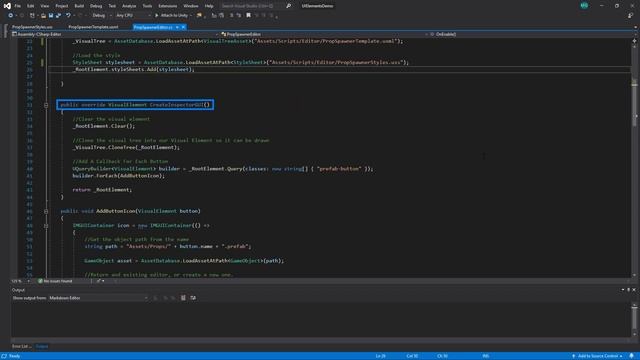Open the Debug menu
640x360 pixels.
click(x=96, y=6)
